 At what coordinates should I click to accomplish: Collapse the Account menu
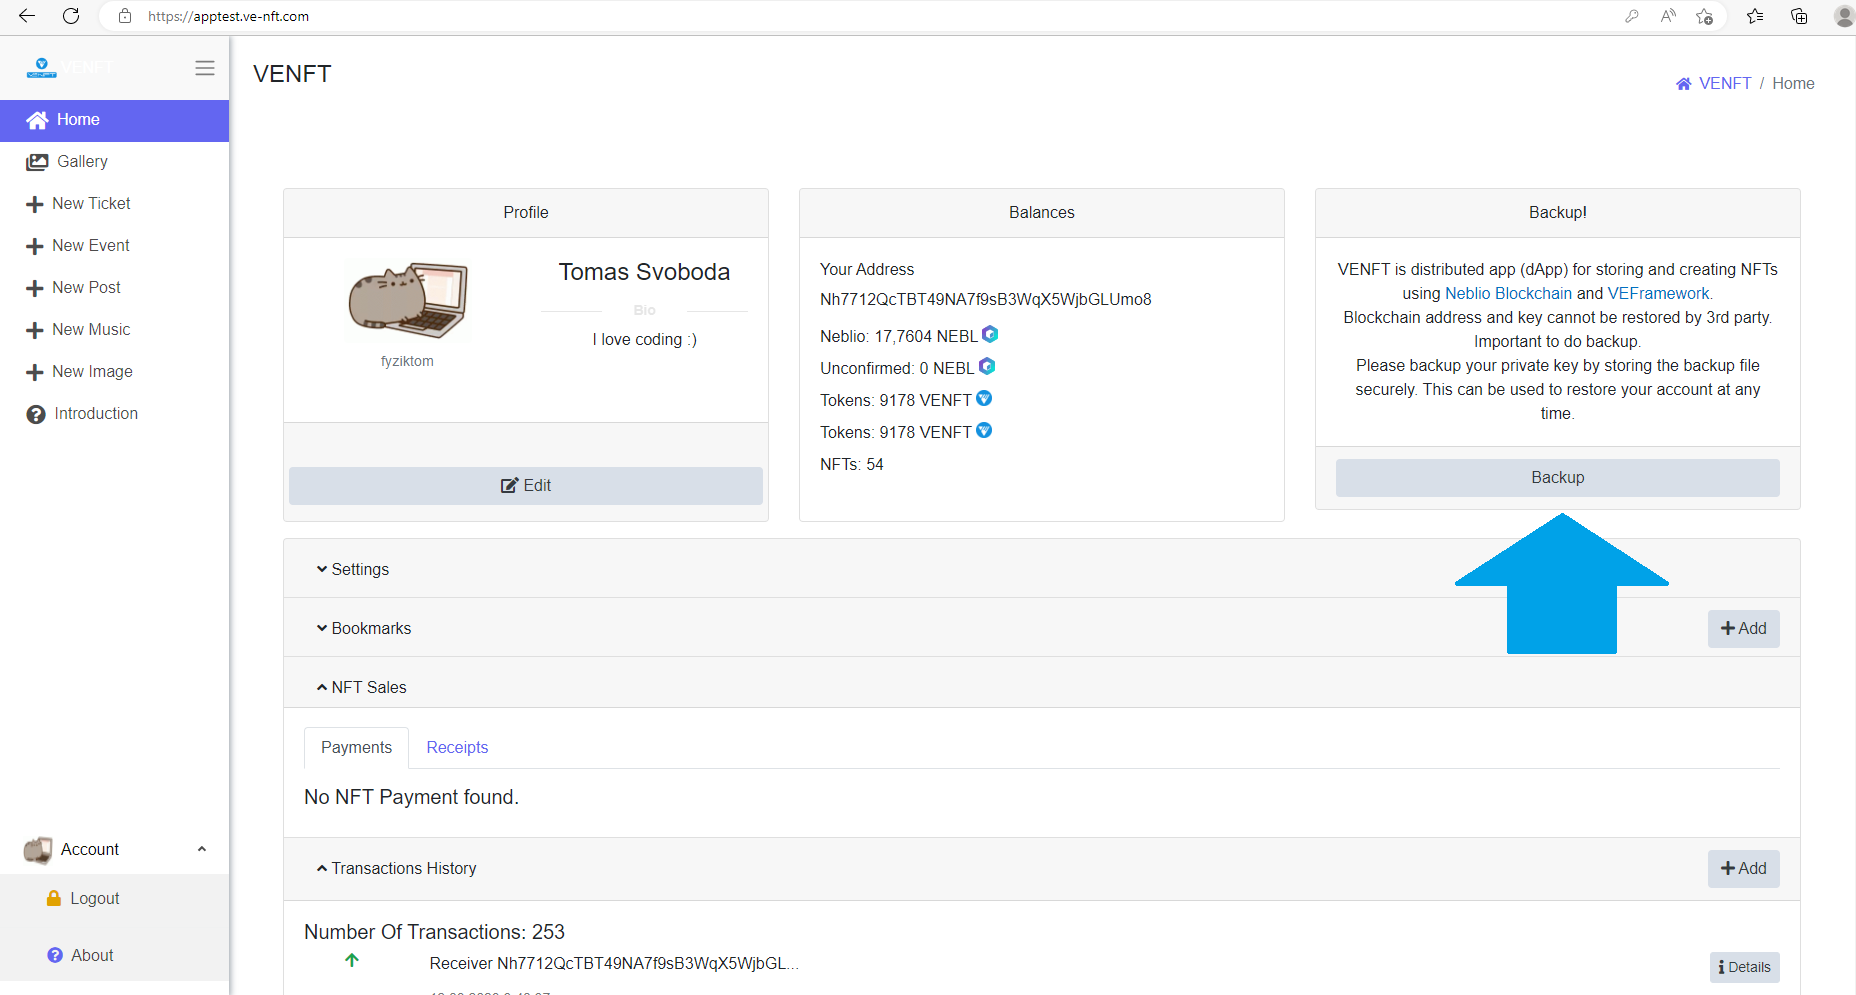[x=114, y=850]
